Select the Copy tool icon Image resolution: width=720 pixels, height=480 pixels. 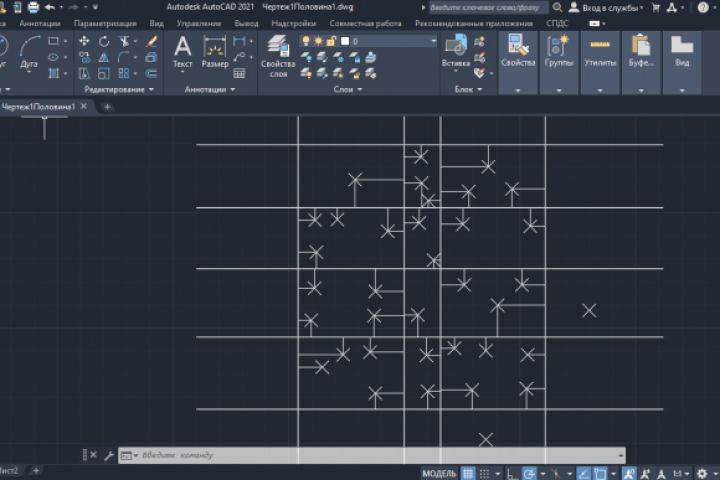tap(84, 57)
